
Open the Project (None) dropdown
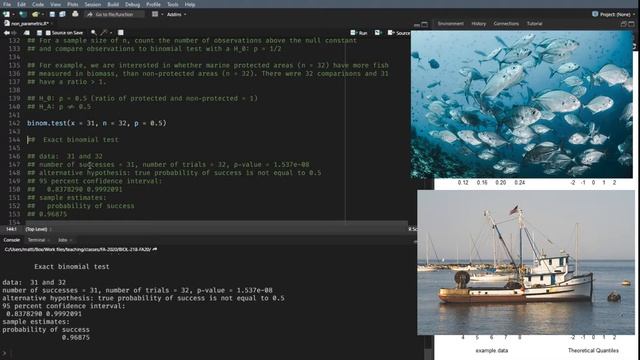tap(613, 14)
